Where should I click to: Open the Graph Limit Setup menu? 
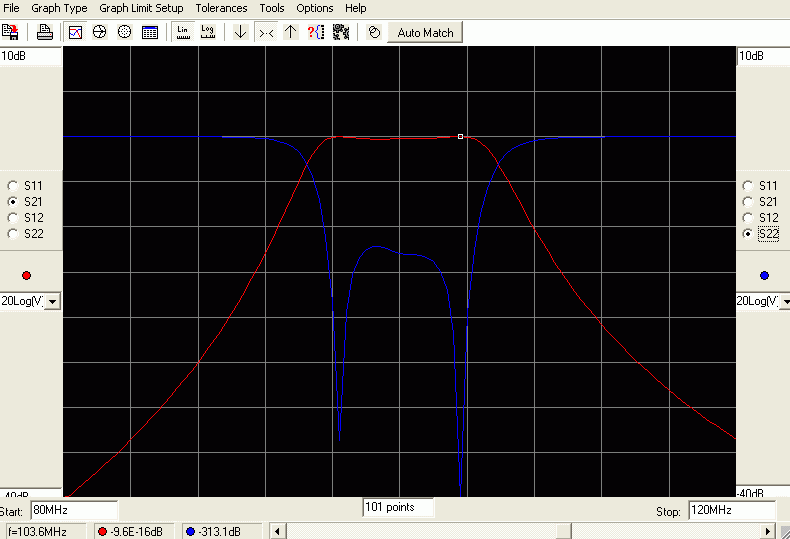click(141, 8)
